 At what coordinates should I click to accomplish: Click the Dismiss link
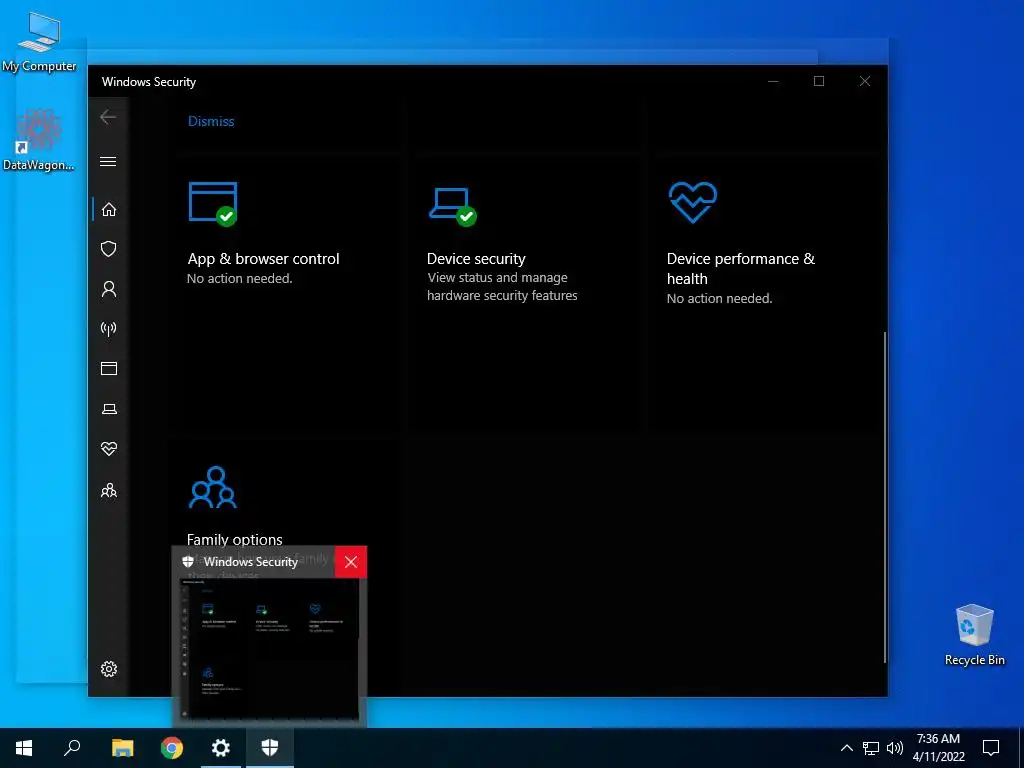pos(211,121)
